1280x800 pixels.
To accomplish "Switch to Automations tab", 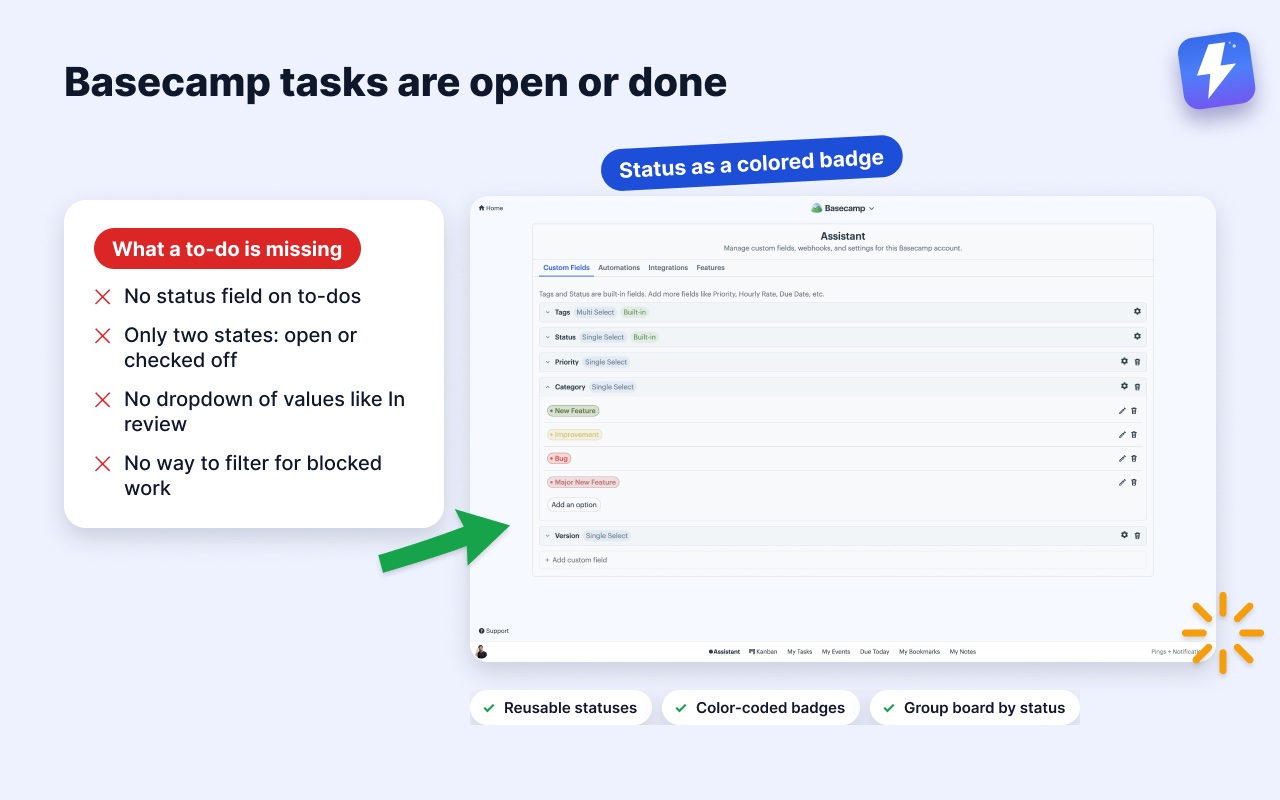I will (x=619, y=268).
